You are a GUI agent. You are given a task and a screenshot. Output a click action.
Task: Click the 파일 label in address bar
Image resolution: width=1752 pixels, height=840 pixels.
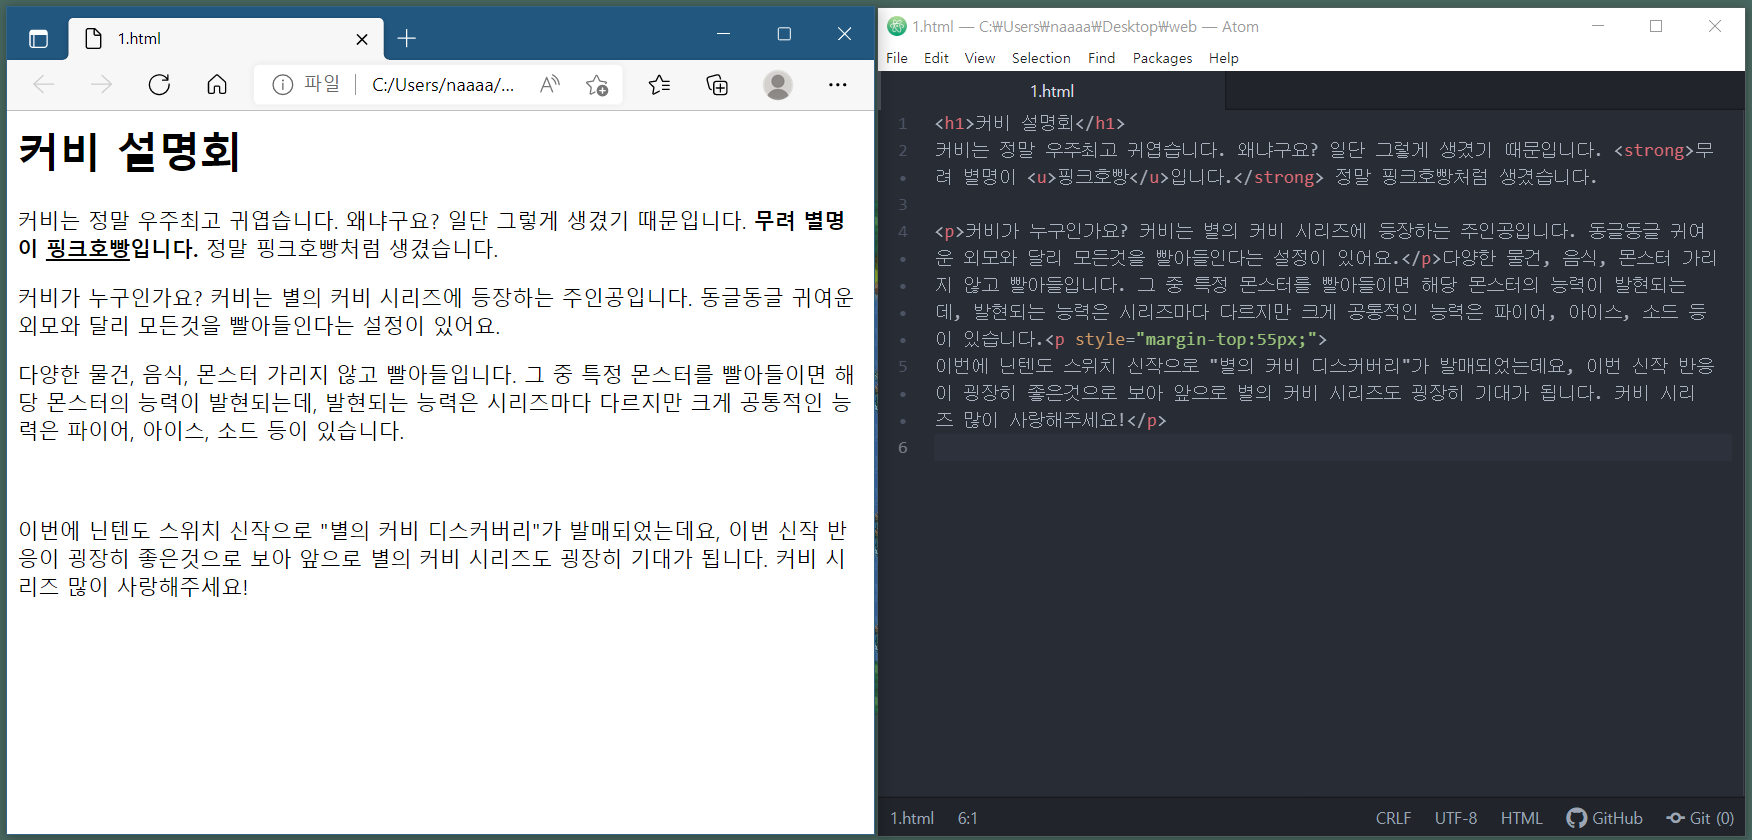(322, 84)
